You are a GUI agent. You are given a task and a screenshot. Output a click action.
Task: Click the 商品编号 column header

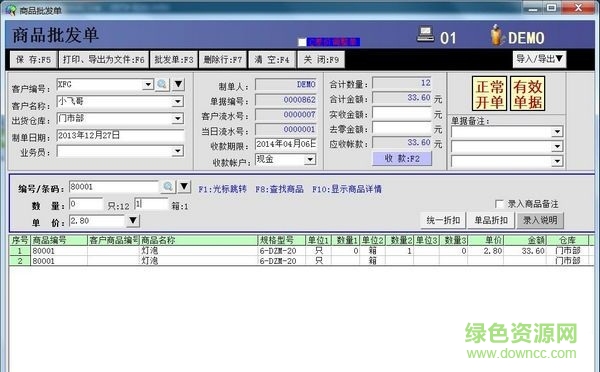59,240
